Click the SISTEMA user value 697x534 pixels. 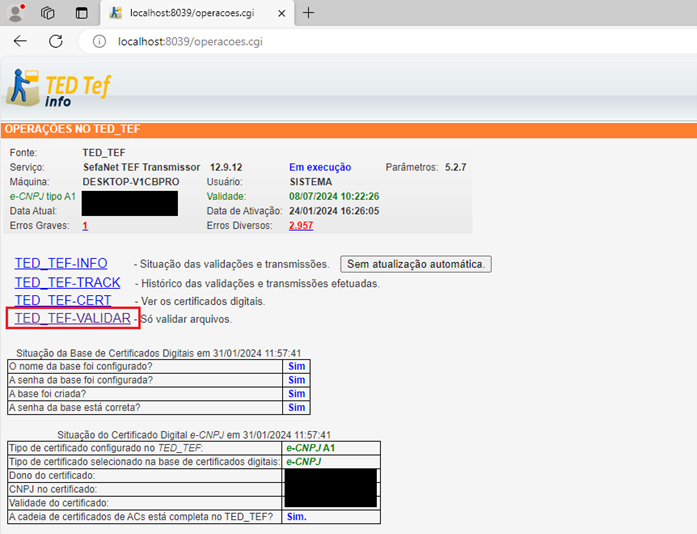pyautogui.click(x=311, y=182)
